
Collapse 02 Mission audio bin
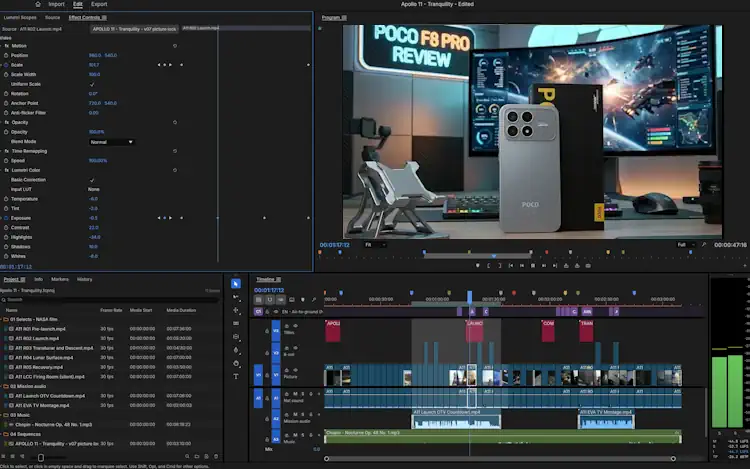(1, 386)
